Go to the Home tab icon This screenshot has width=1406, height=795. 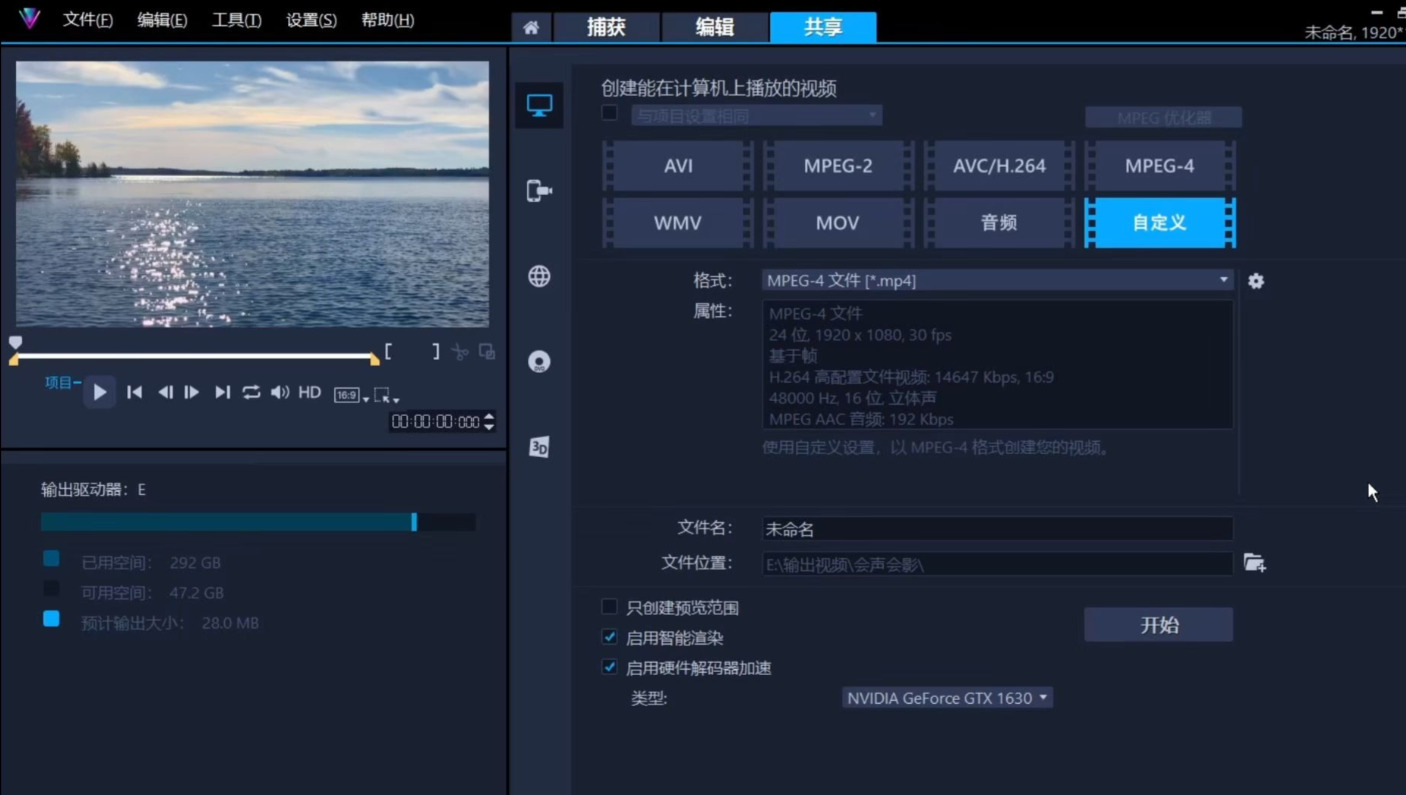coord(531,28)
